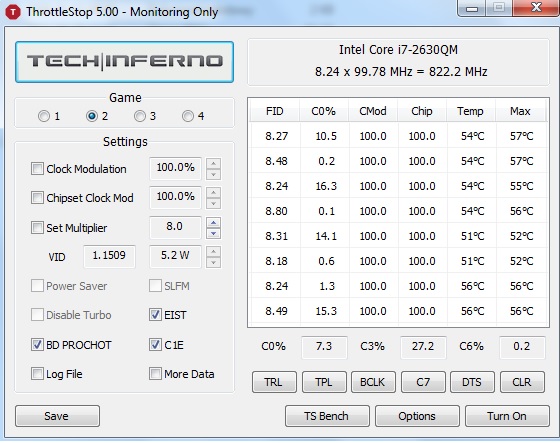Open the TPL turbo power limits button
The image size is (560, 443).
pyautogui.click(x=324, y=382)
